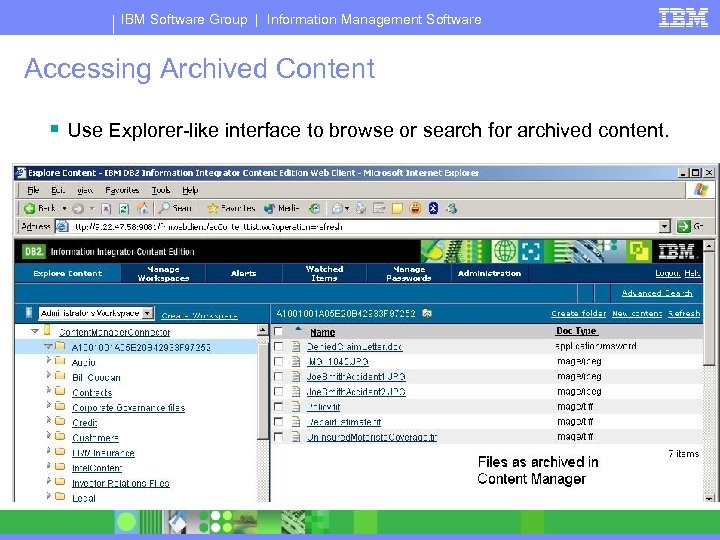Click the document icon of JoeSmithAccident1.JPG
This screenshot has height=540, width=720.
(296, 377)
